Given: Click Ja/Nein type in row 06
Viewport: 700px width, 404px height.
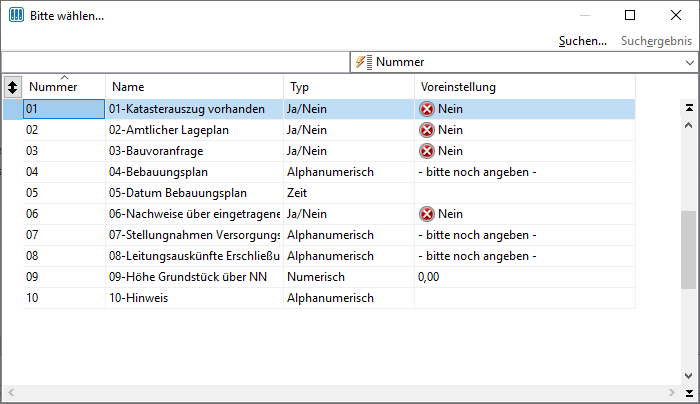Looking at the screenshot, I should [307, 214].
